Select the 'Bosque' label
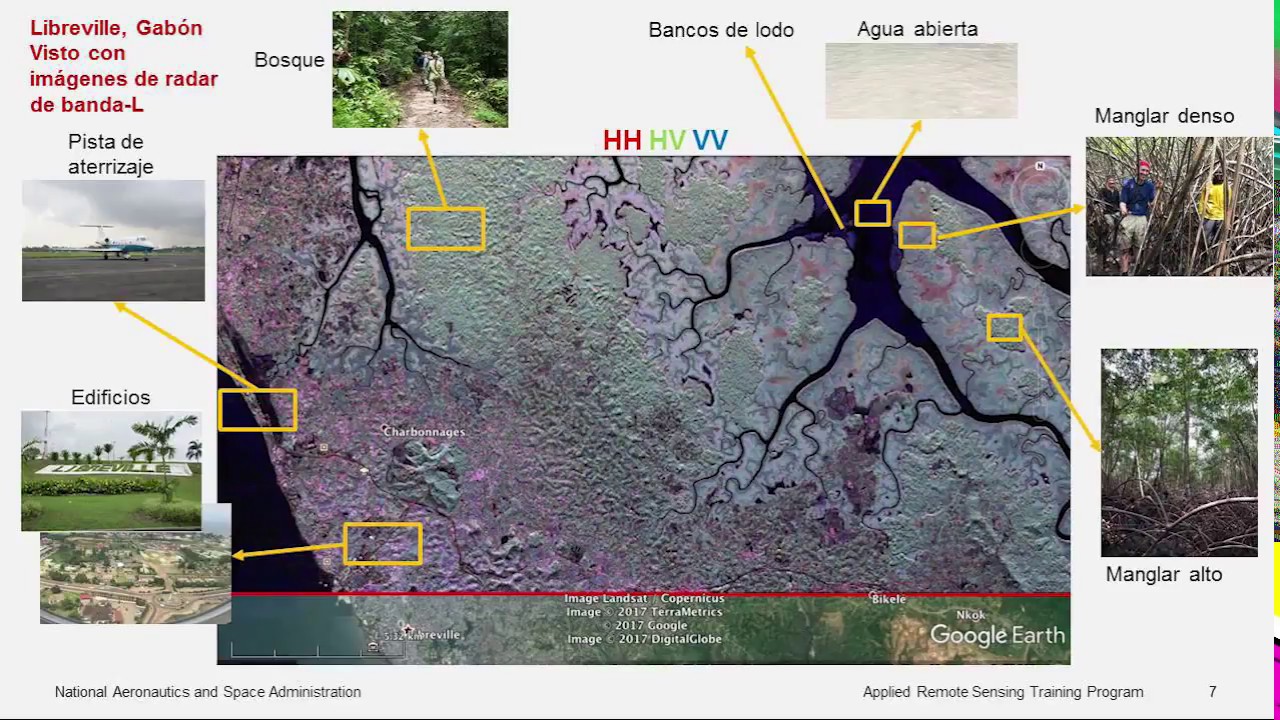Screen dimensions: 1280x720 (x=289, y=60)
